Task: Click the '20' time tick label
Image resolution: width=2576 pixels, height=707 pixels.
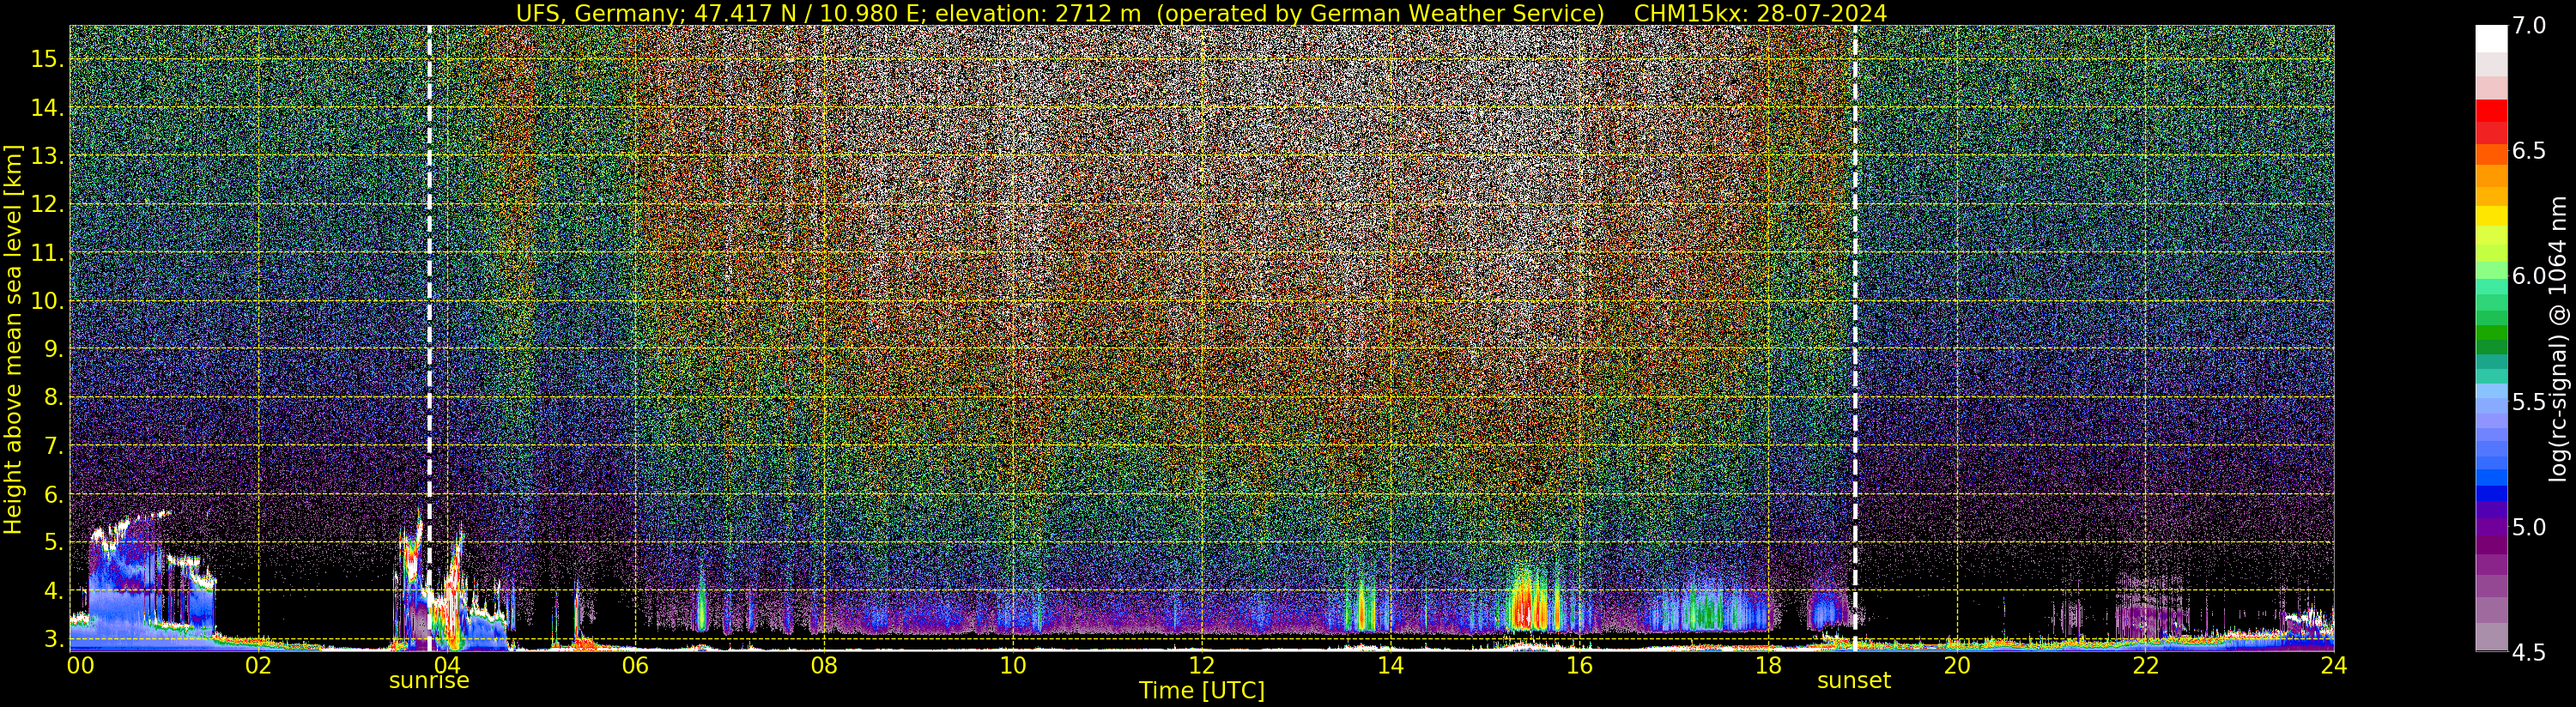Action: coord(1957,665)
